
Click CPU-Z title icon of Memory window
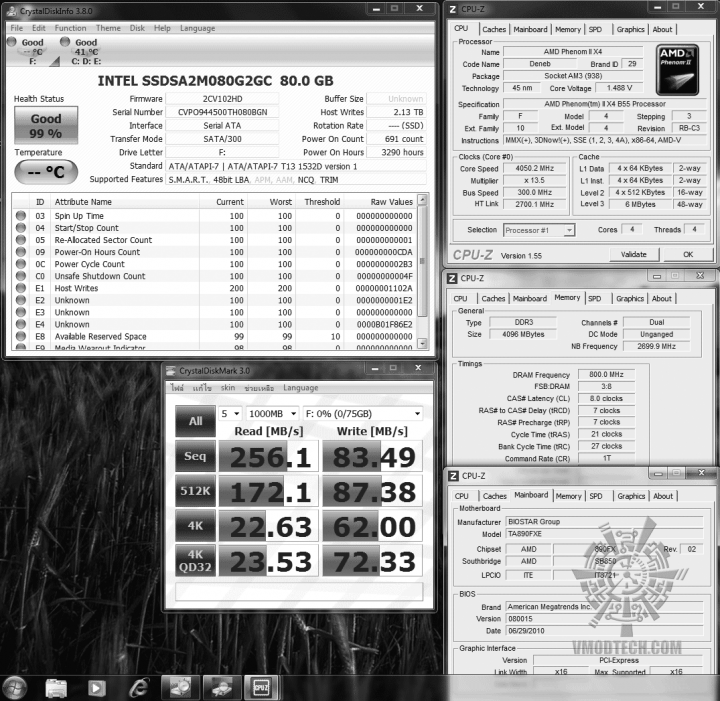click(x=452, y=278)
